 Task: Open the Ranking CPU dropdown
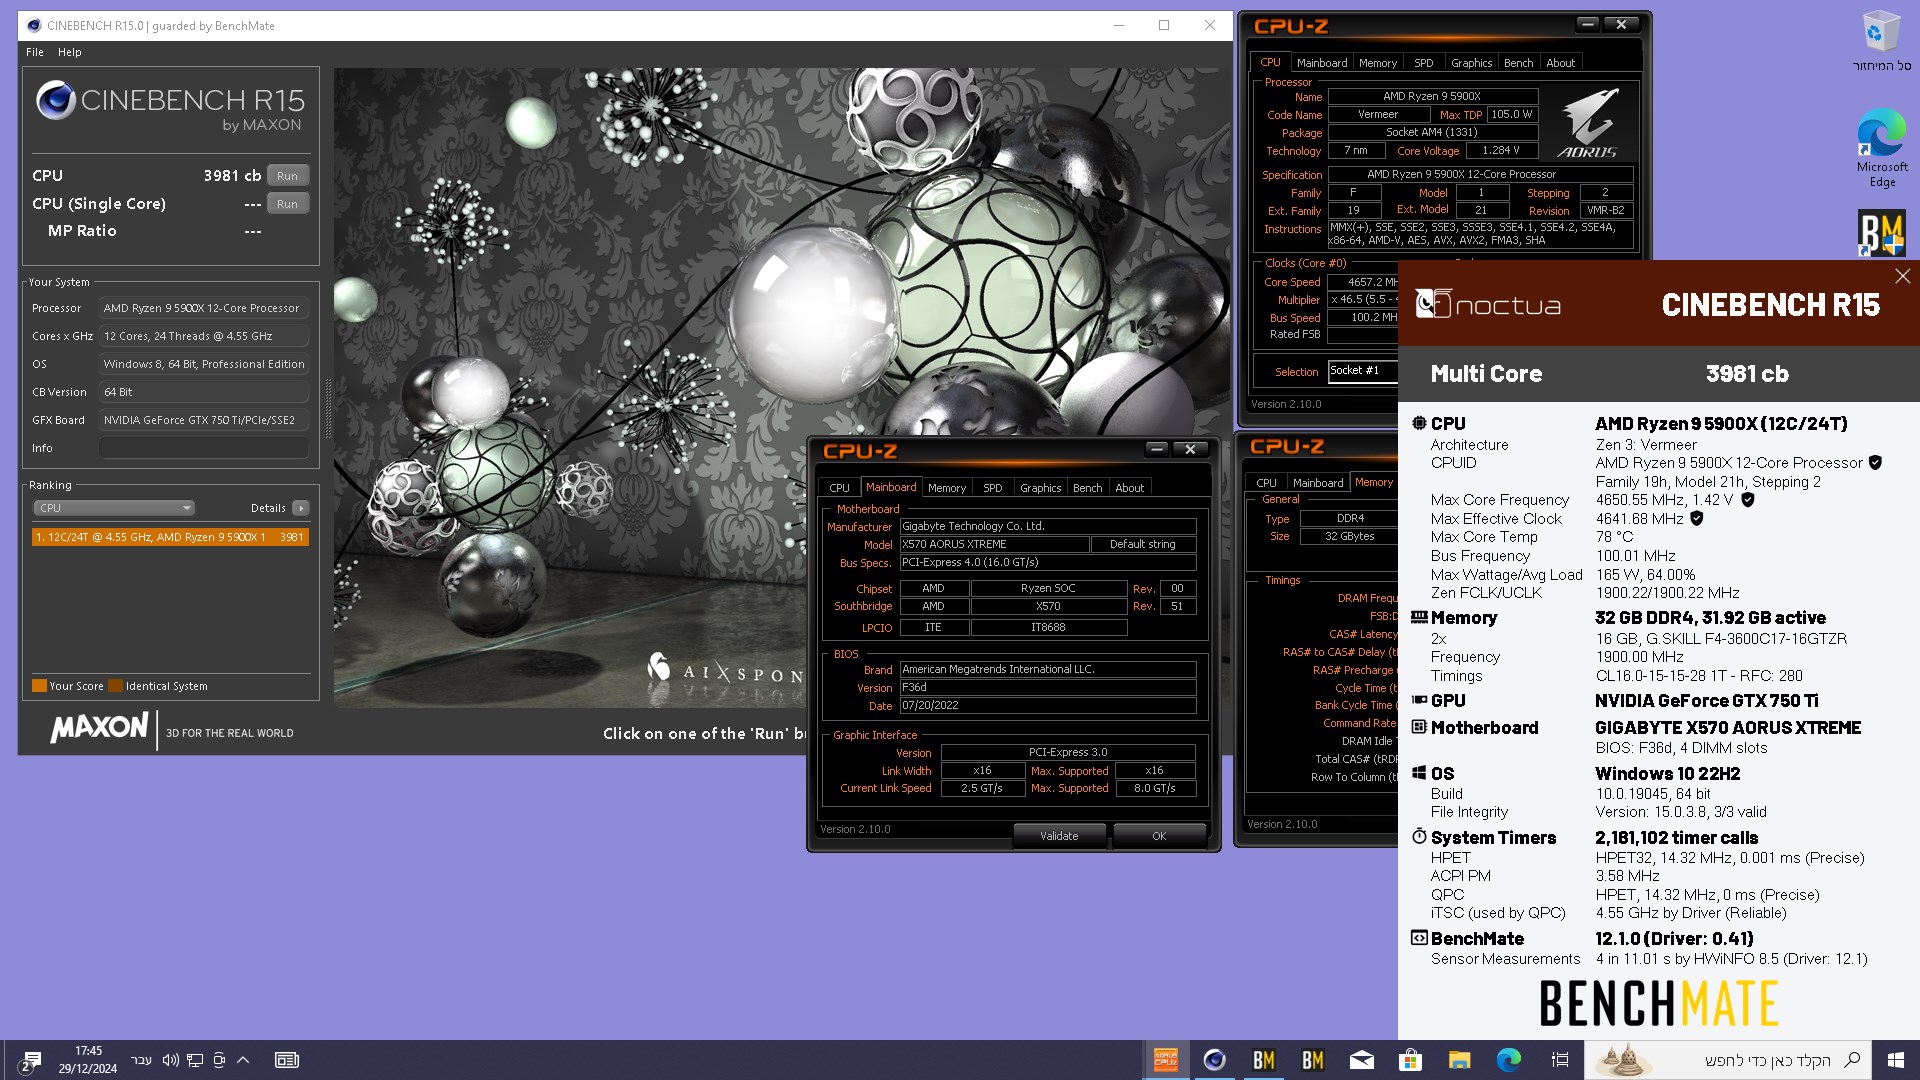pyautogui.click(x=114, y=508)
